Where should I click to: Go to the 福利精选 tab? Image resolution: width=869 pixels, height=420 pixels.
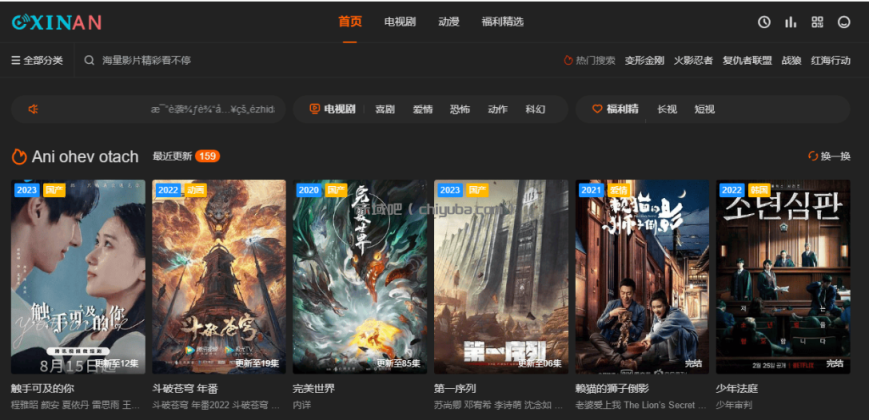(503, 22)
